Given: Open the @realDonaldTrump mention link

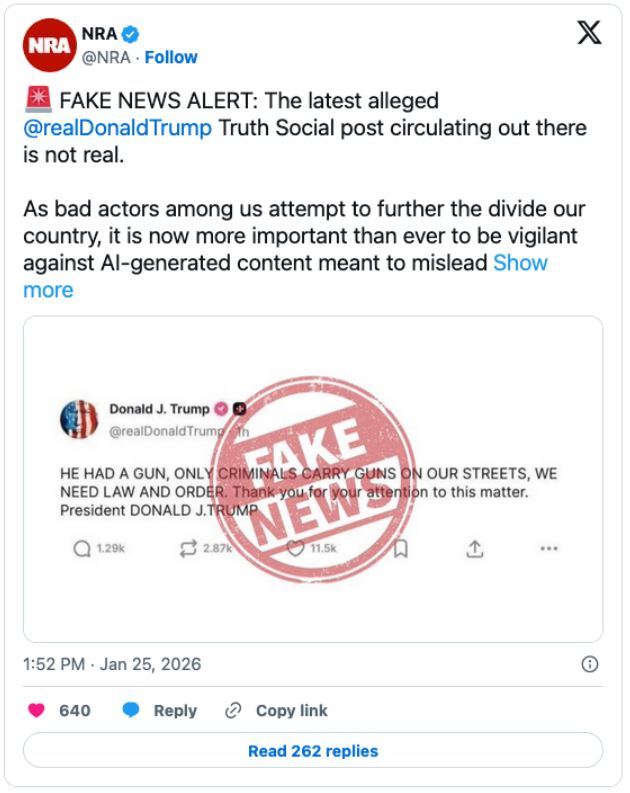Looking at the screenshot, I should click(x=118, y=129).
